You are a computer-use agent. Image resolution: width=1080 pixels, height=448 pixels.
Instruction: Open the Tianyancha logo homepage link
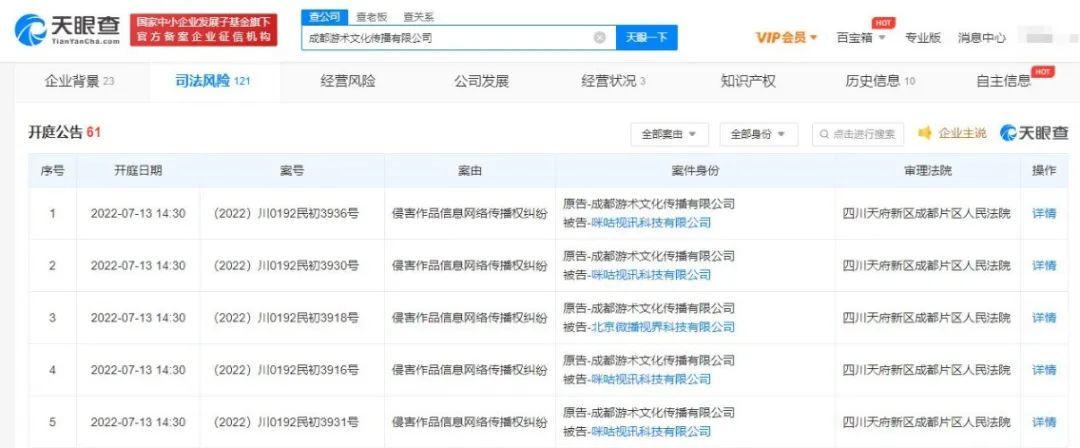click(68, 30)
